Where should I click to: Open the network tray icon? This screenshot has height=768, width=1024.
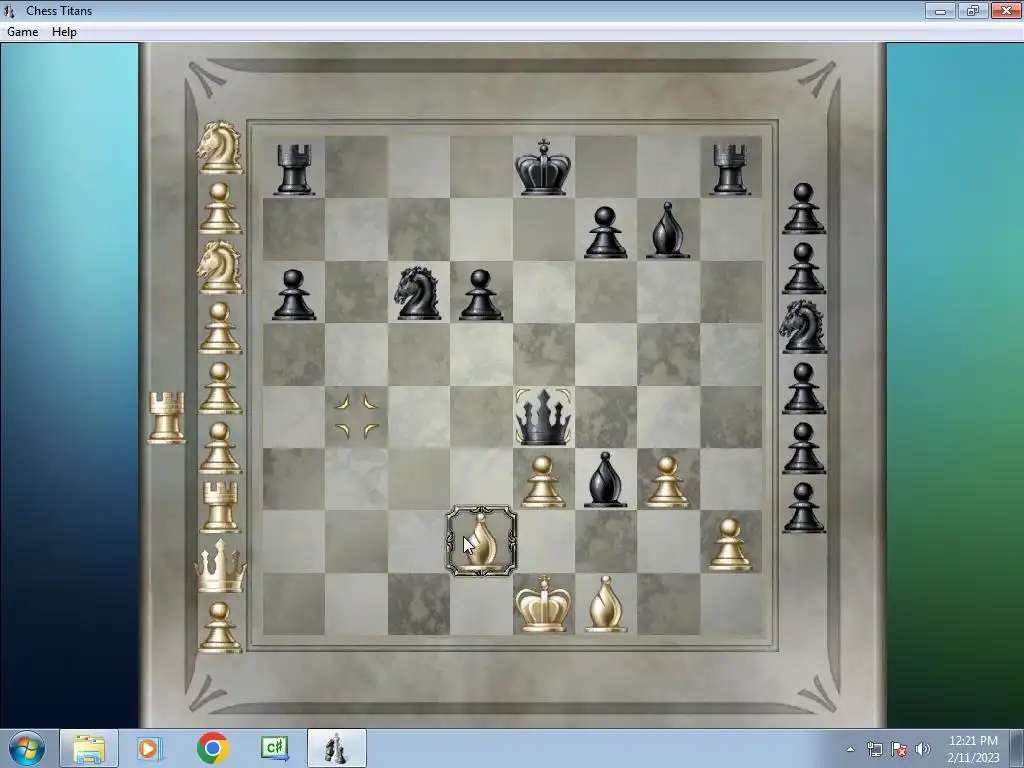[874, 749]
